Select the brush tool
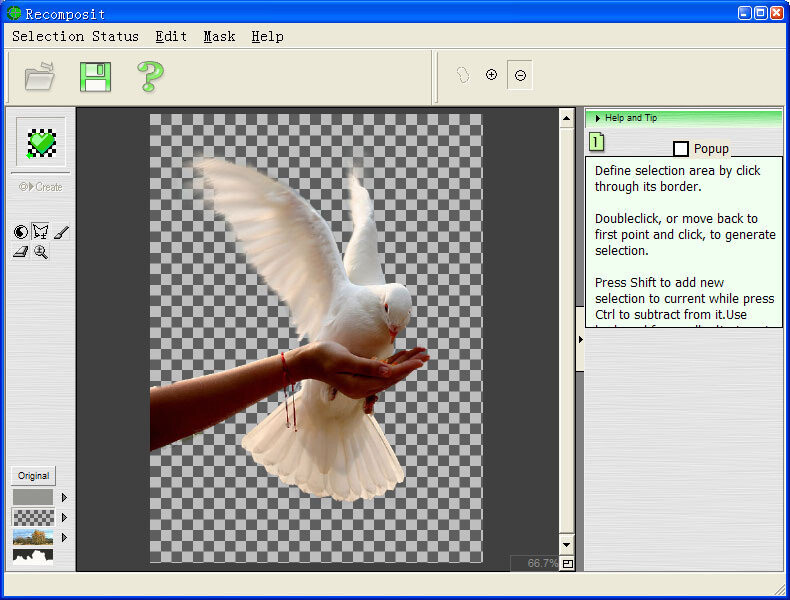790x600 pixels. [x=60, y=232]
